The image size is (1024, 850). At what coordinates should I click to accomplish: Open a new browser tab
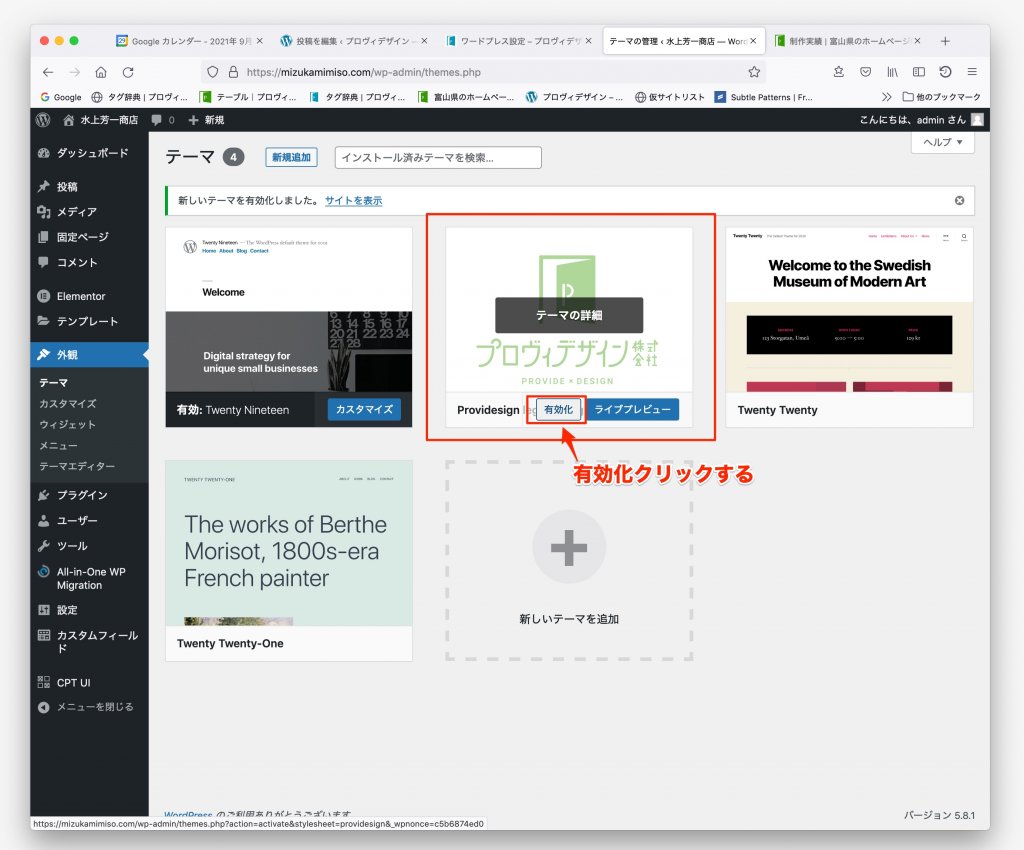945,41
